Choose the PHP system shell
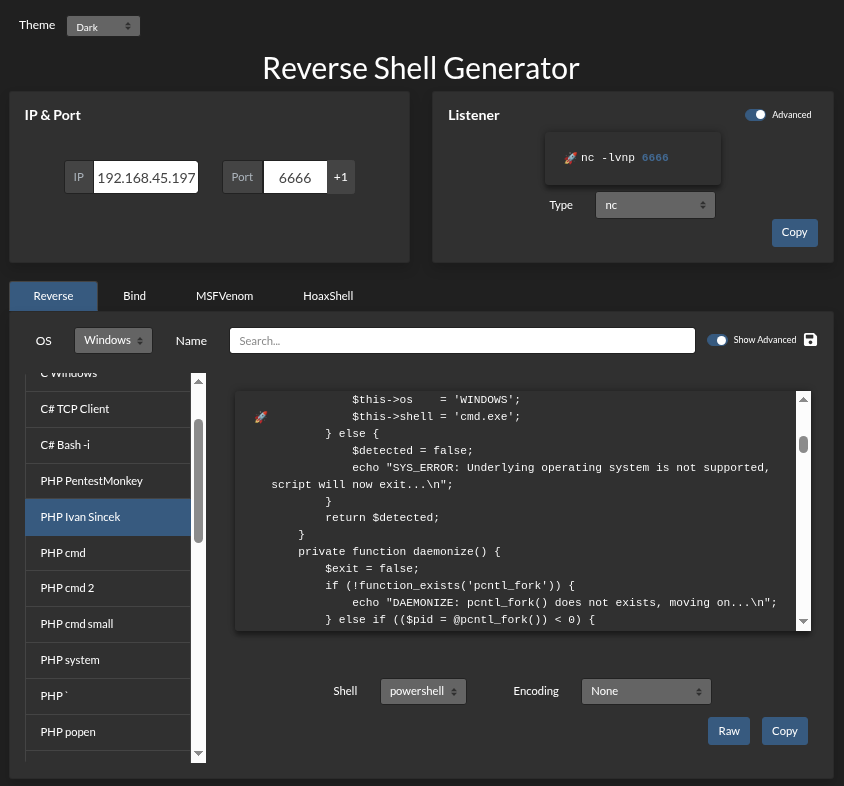The height and width of the screenshot is (786, 844). coord(108,661)
